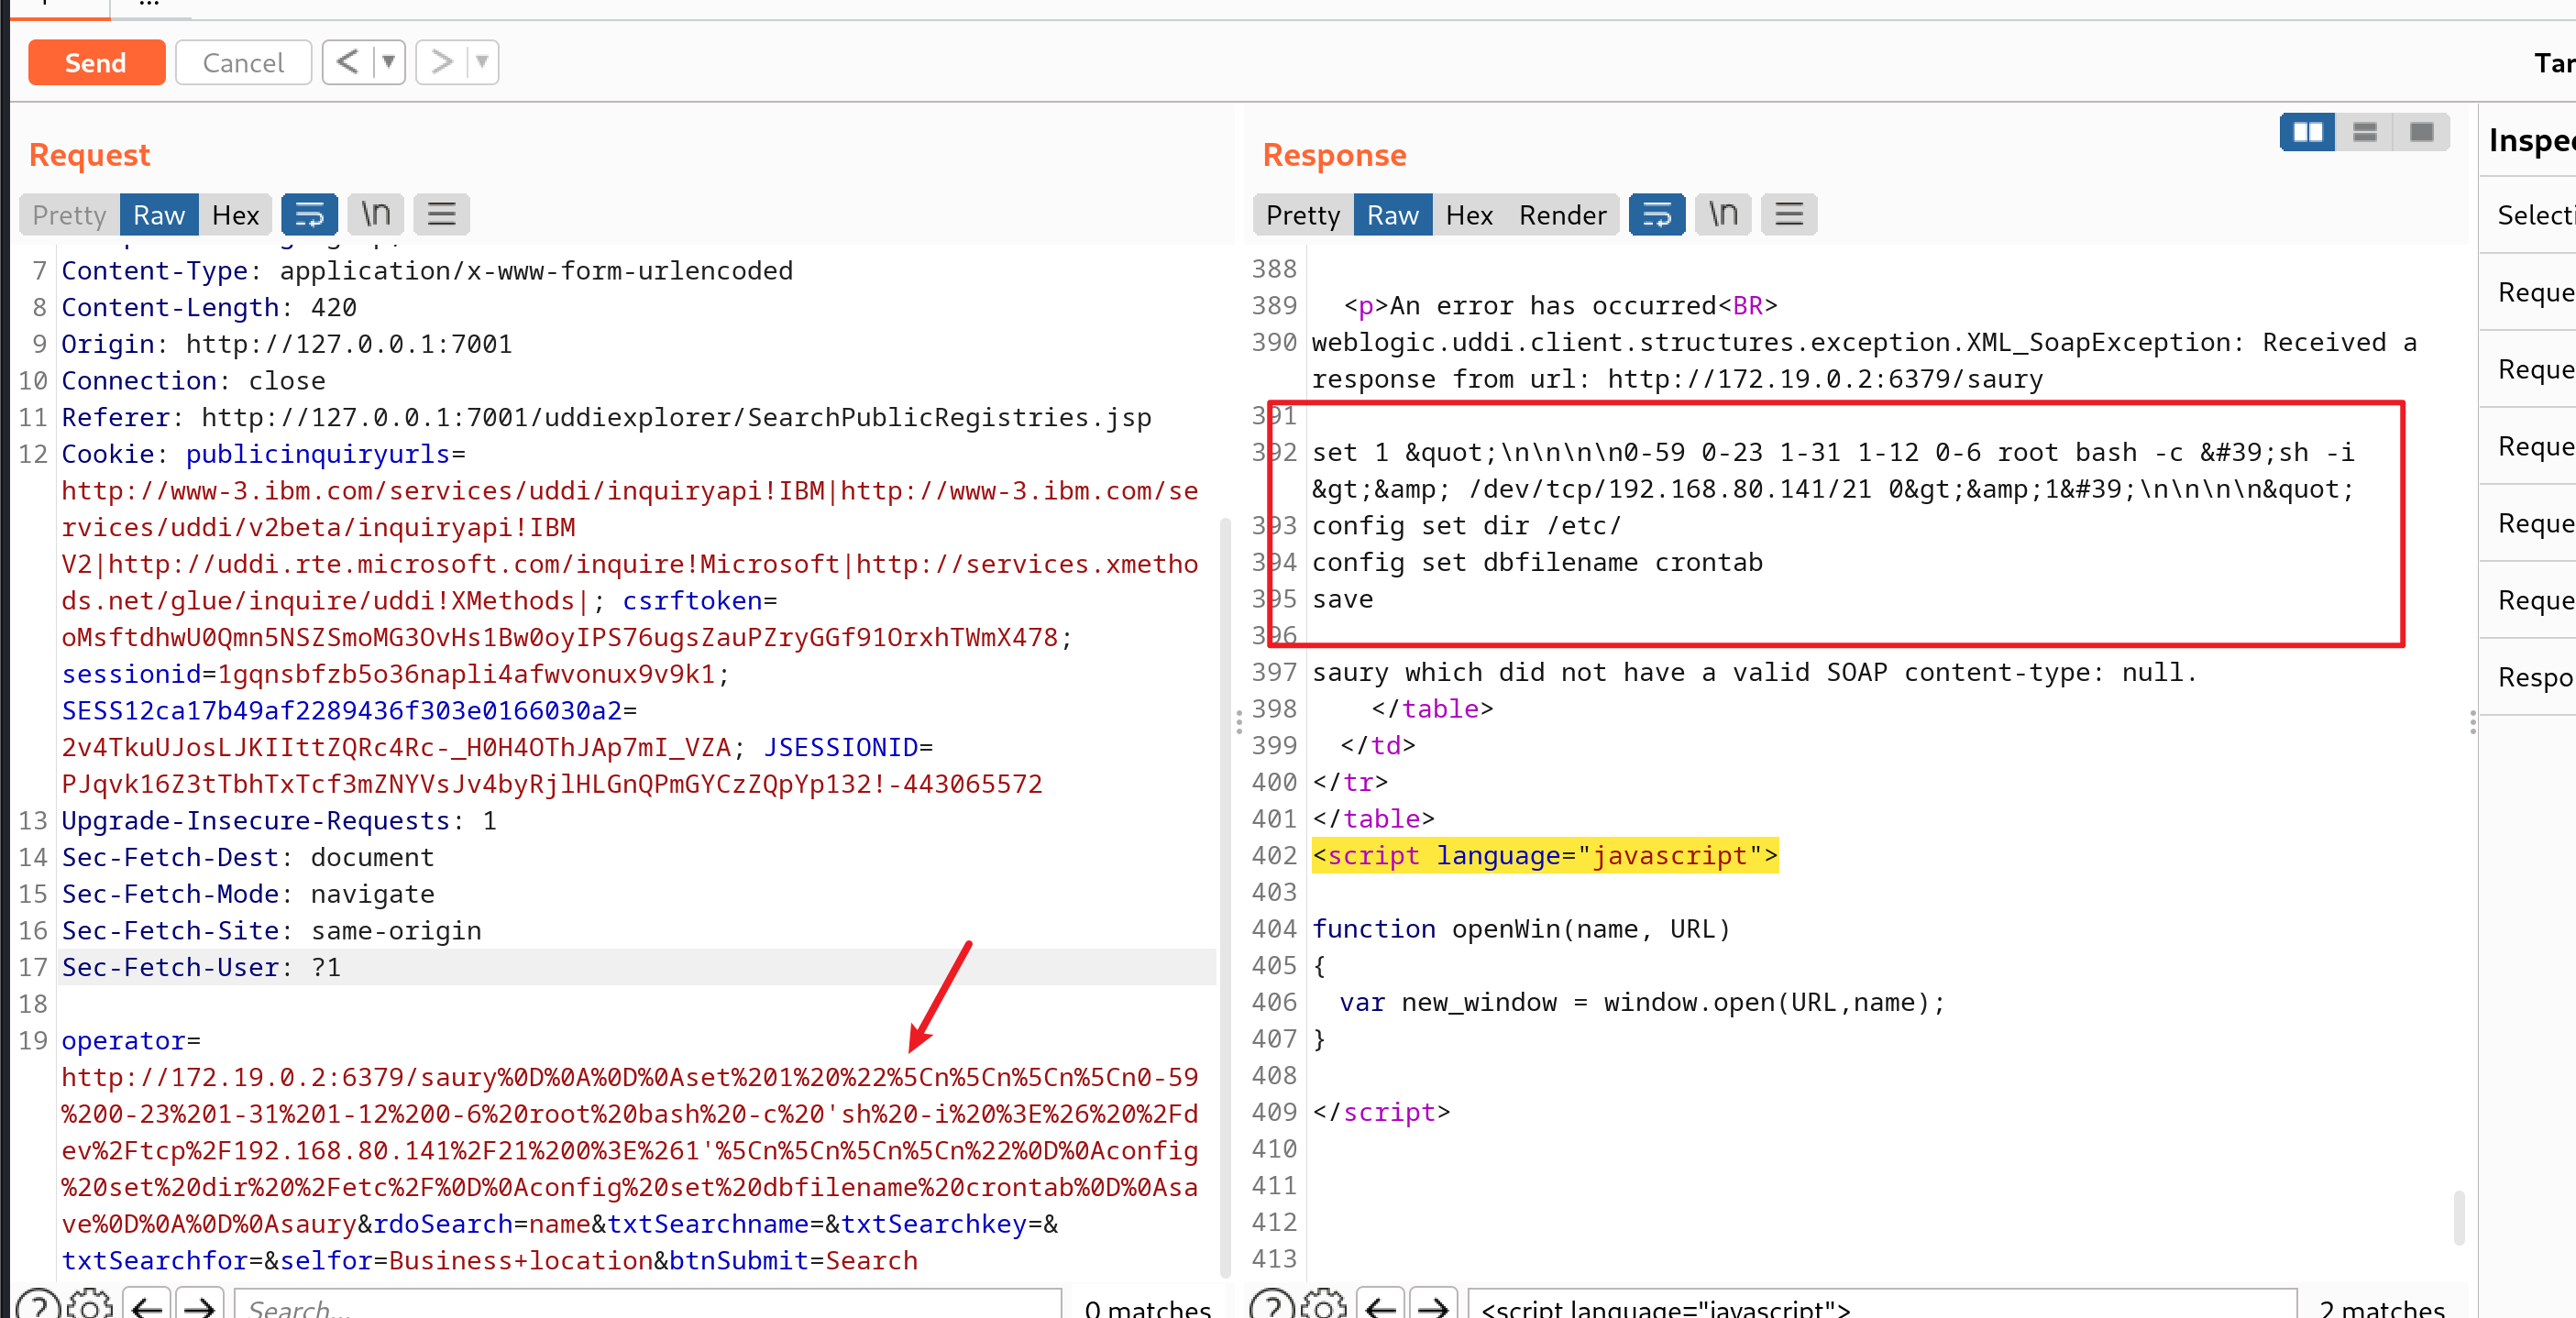Click the operator parameter name
Screen dimensions: 2576x1318
point(123,1040)
